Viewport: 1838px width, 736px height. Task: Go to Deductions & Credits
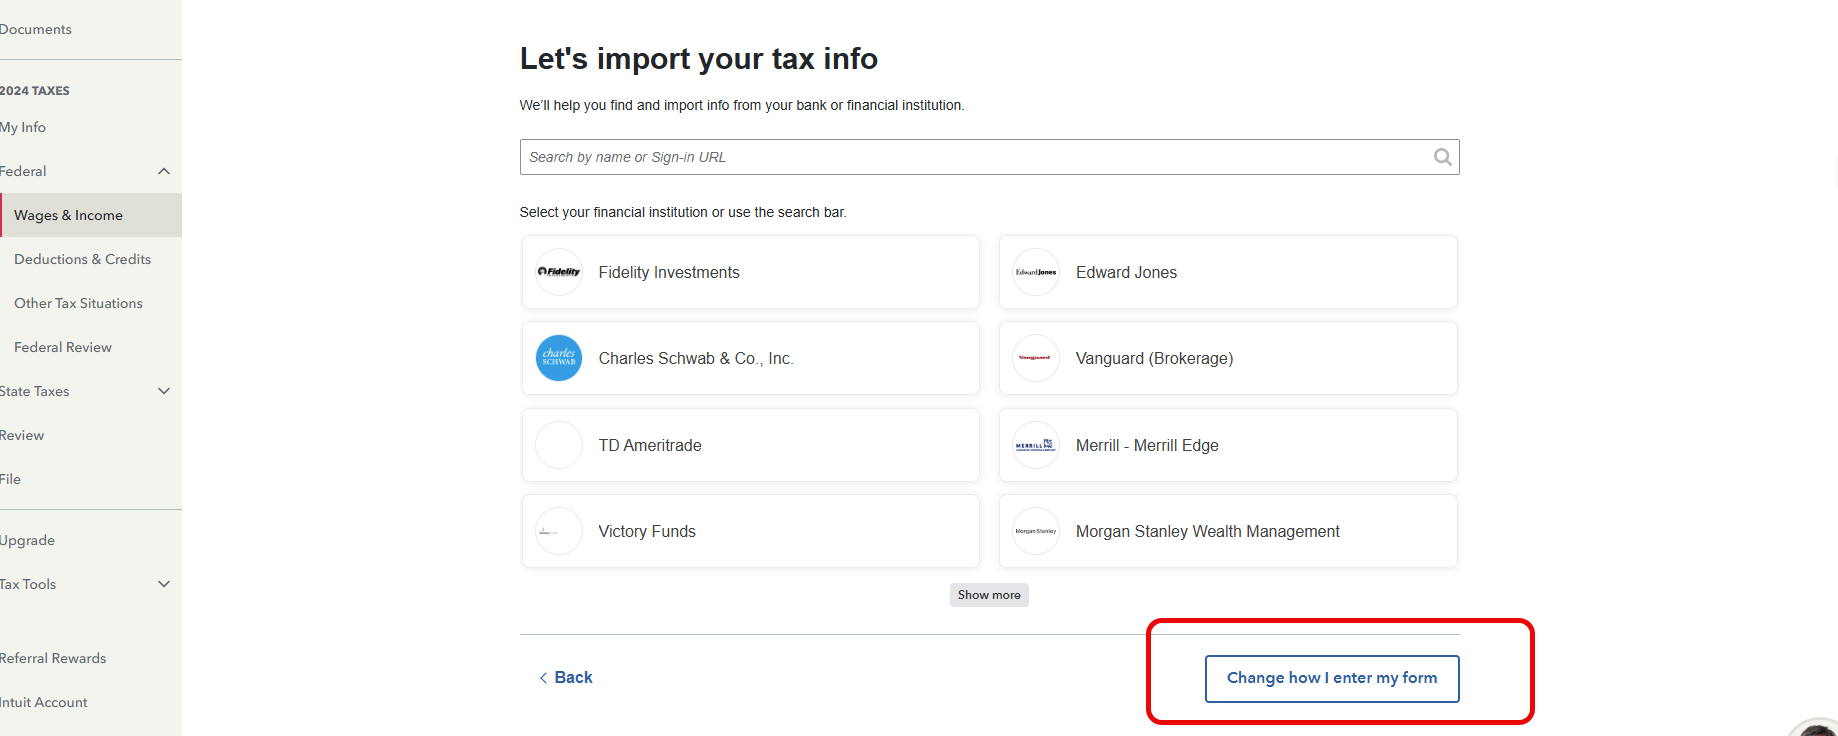tap(82, 259)
